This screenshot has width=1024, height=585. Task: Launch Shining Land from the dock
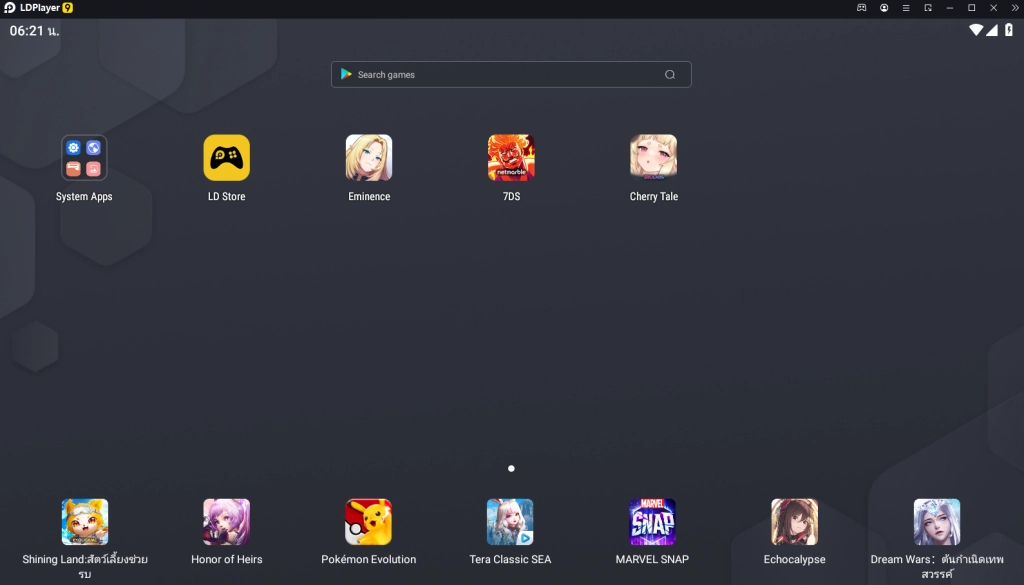(84, 521)
